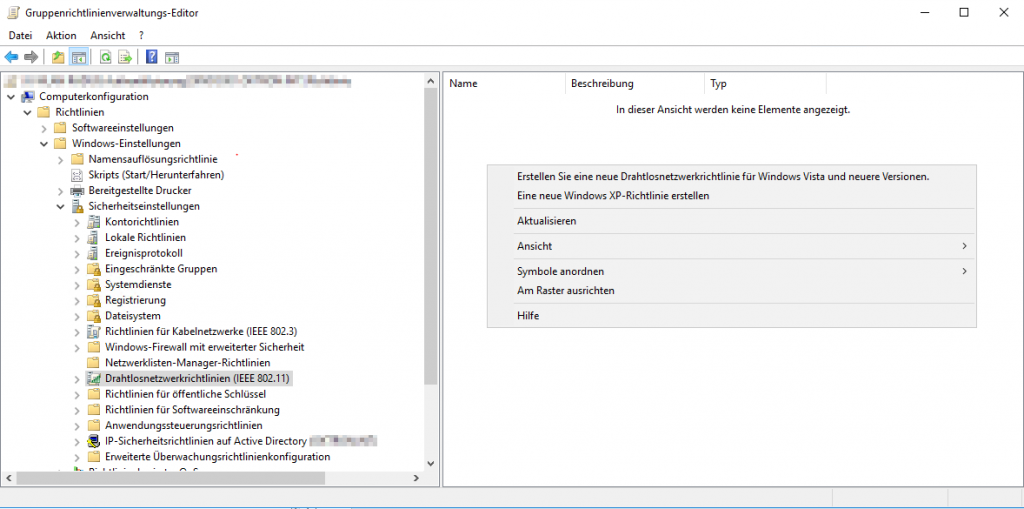
Task: Collapse the Sicherheitseinstellungen node
Action: tap(61, 206)
